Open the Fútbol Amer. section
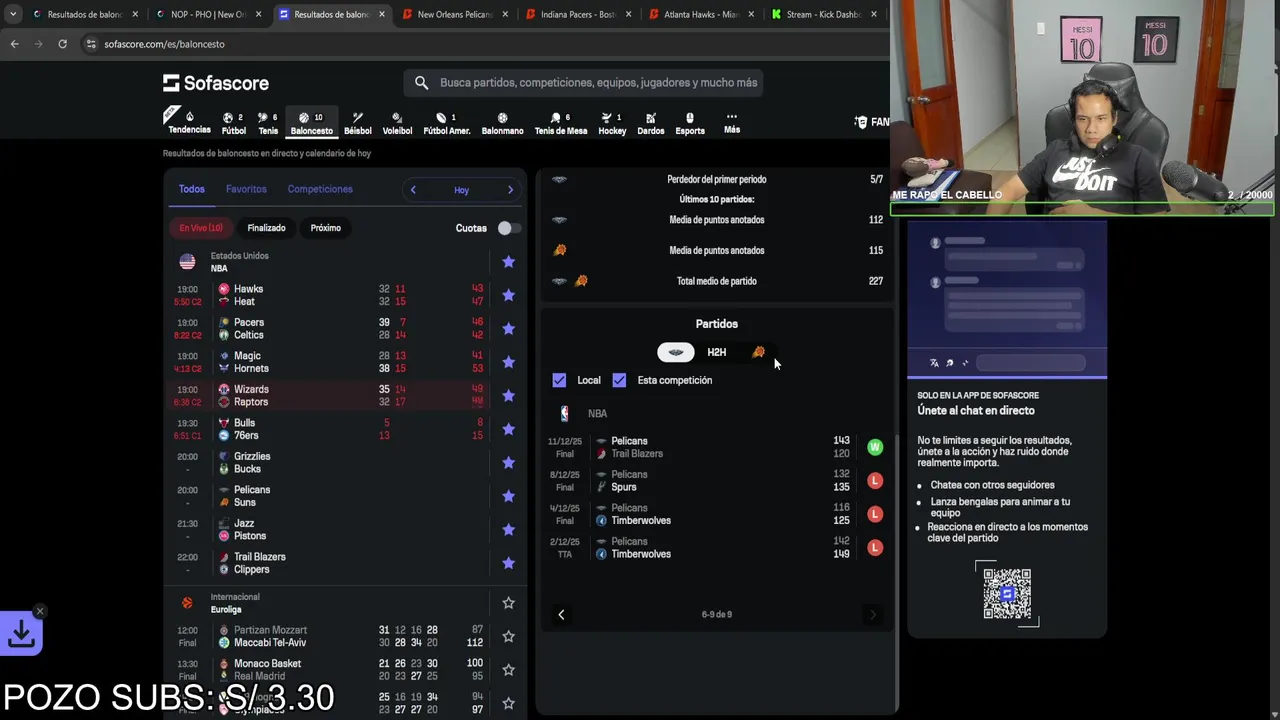The width and height of the screenshot is (1280, 720). click(x=446, y=123)
